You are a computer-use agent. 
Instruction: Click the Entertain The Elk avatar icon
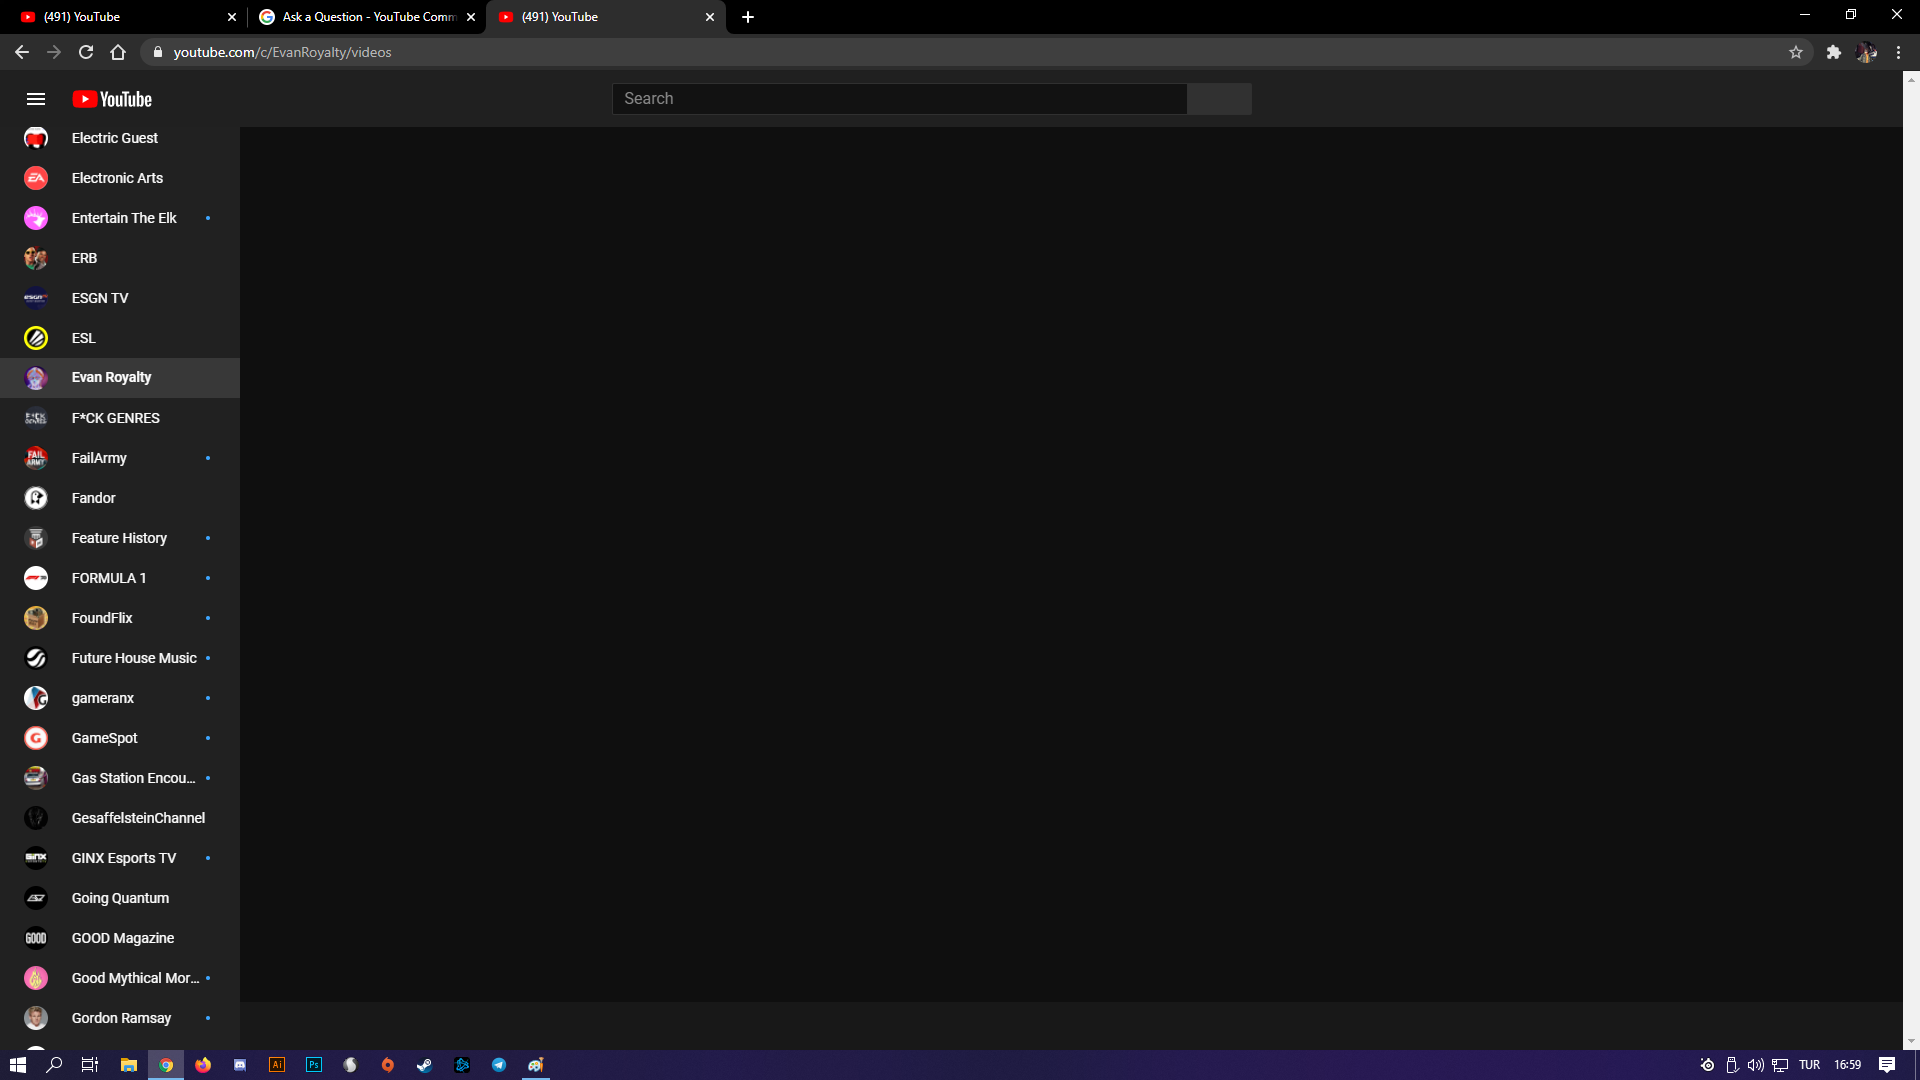pyautogui.click(x=36, y=218)
